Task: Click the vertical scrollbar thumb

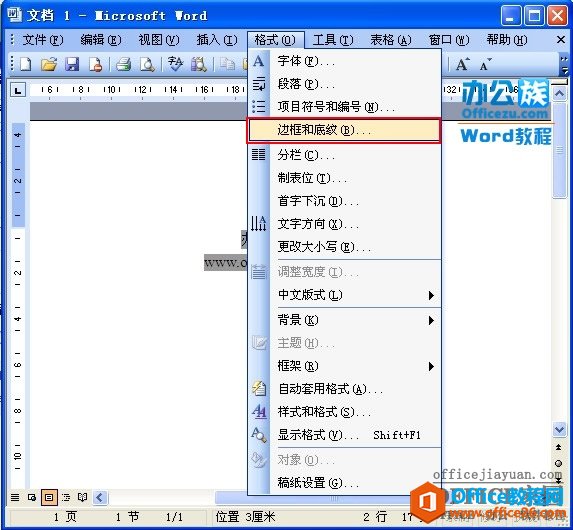Action: (x=559, y=151)
